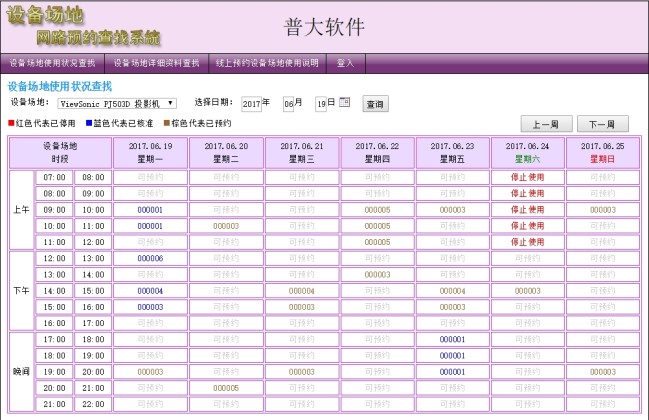This screenshot has height=420, width=649.
Task: Click 停止使用 Saturday 11:00-12:00 cell
Action: pyautogui.click(x=528, y=242)
